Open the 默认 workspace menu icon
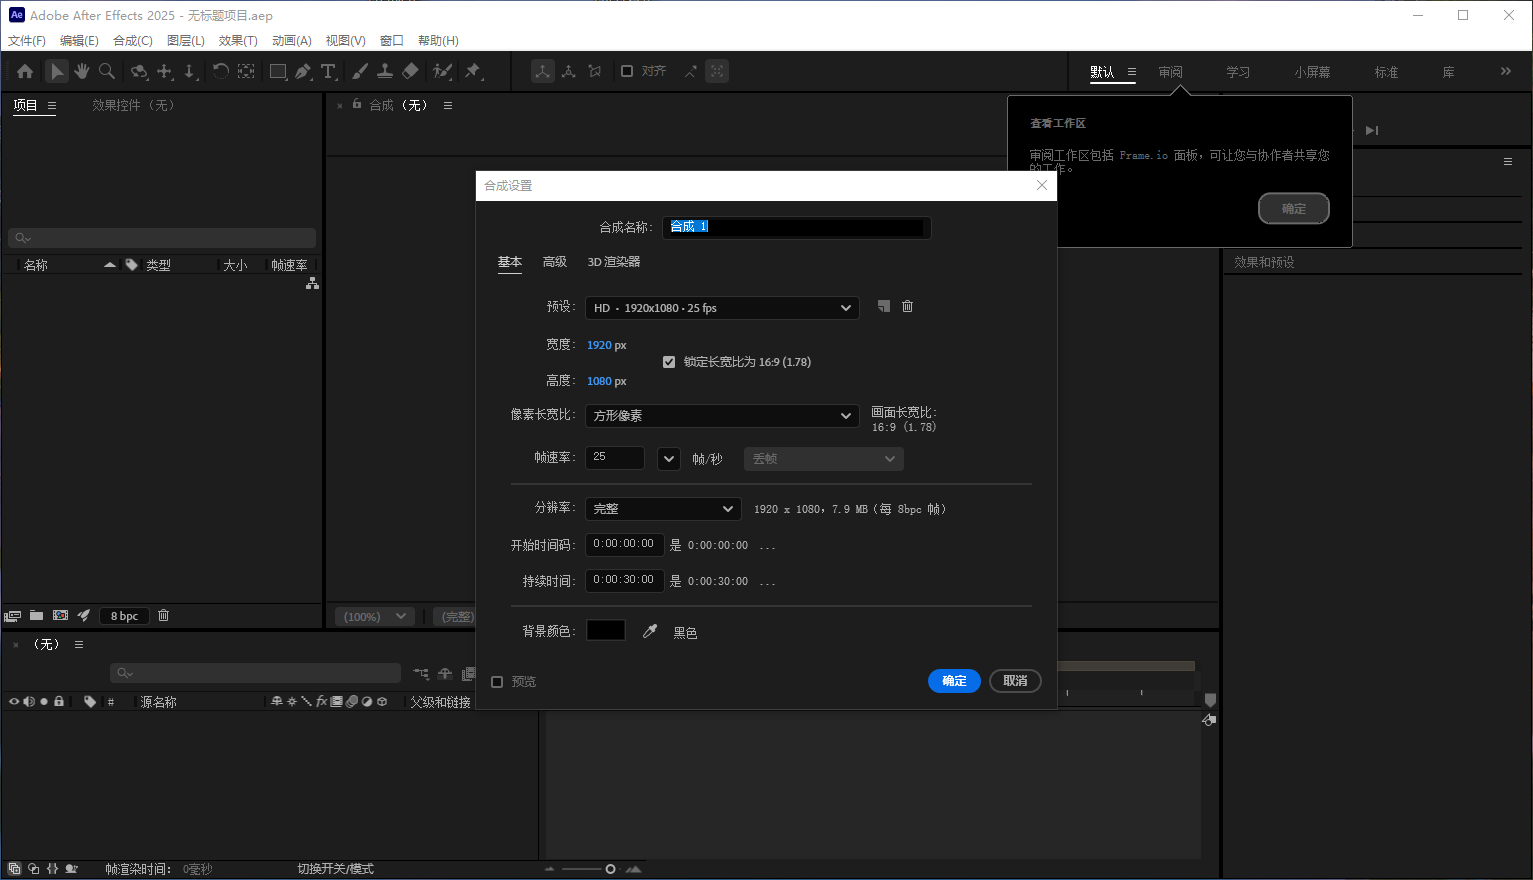Screen dimensions: 1533x880 point(1132,72)
